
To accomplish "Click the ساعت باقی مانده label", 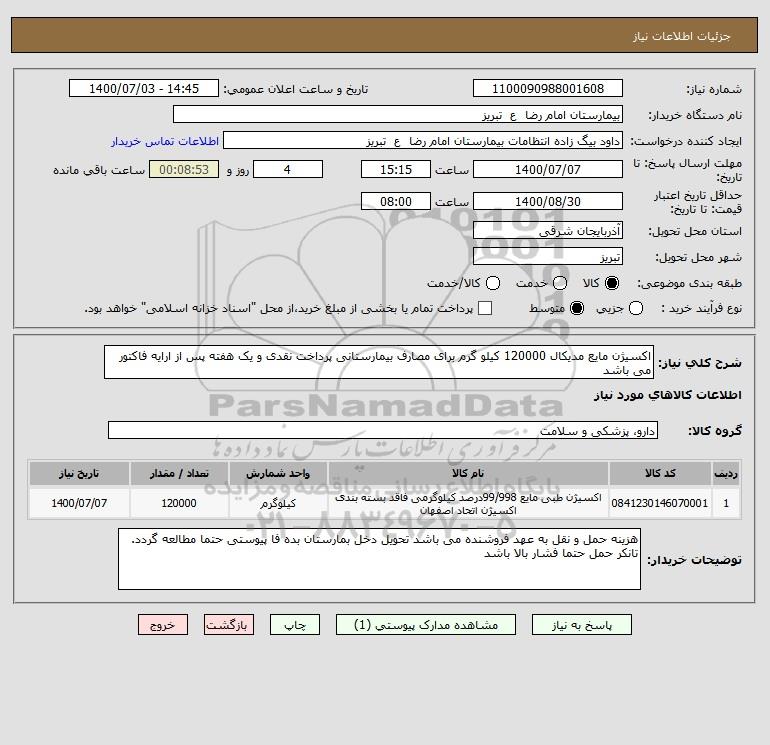I will 99,170.
